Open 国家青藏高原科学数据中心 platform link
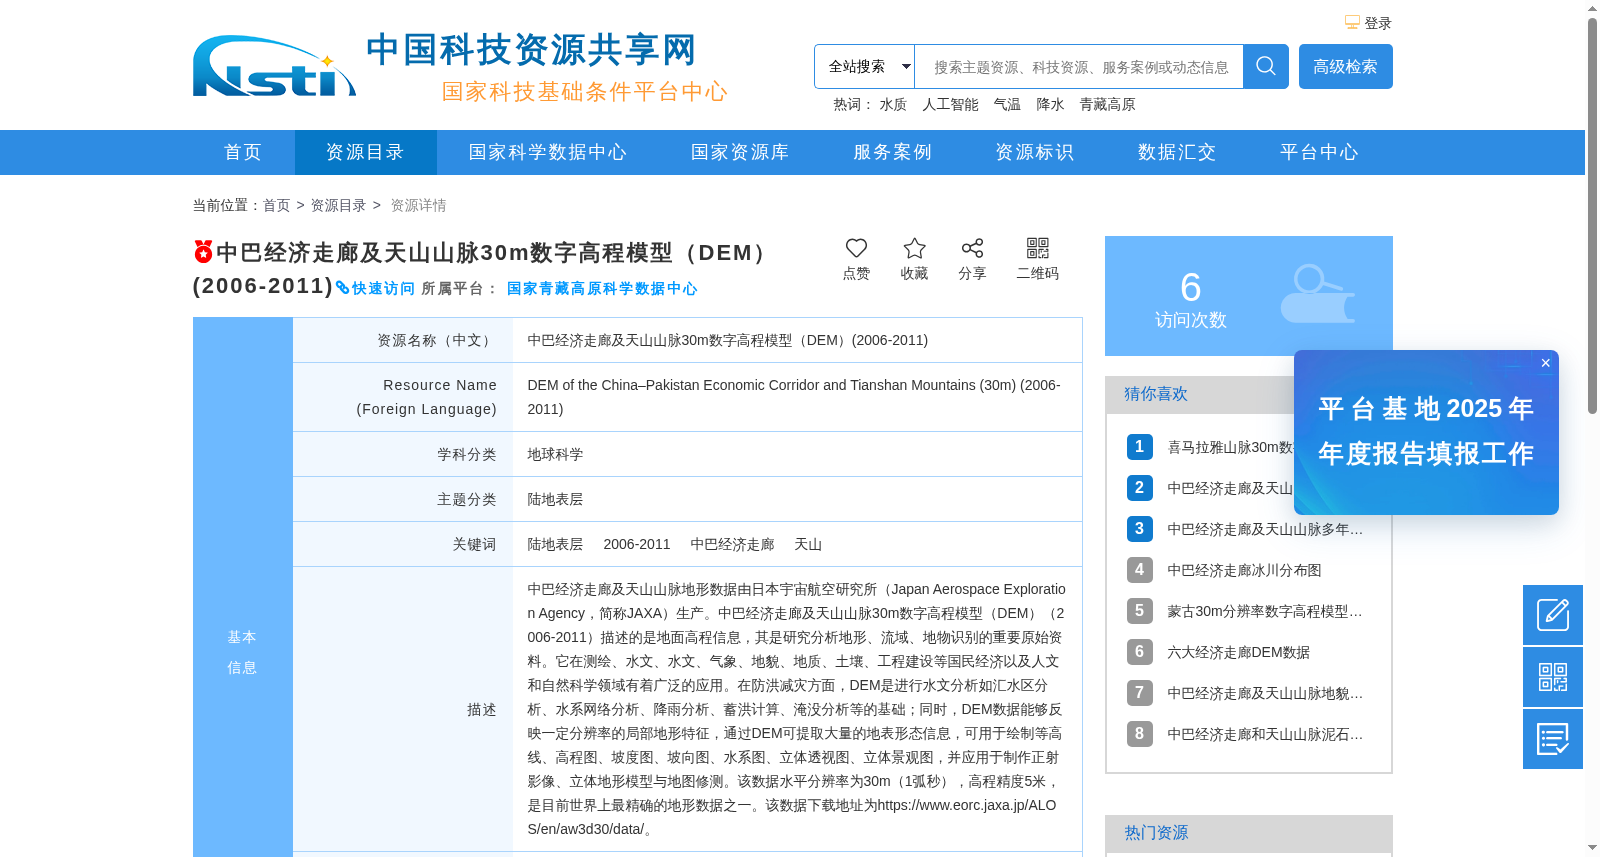This screenshot has height=857, width=1600. [x=602, y=288]
